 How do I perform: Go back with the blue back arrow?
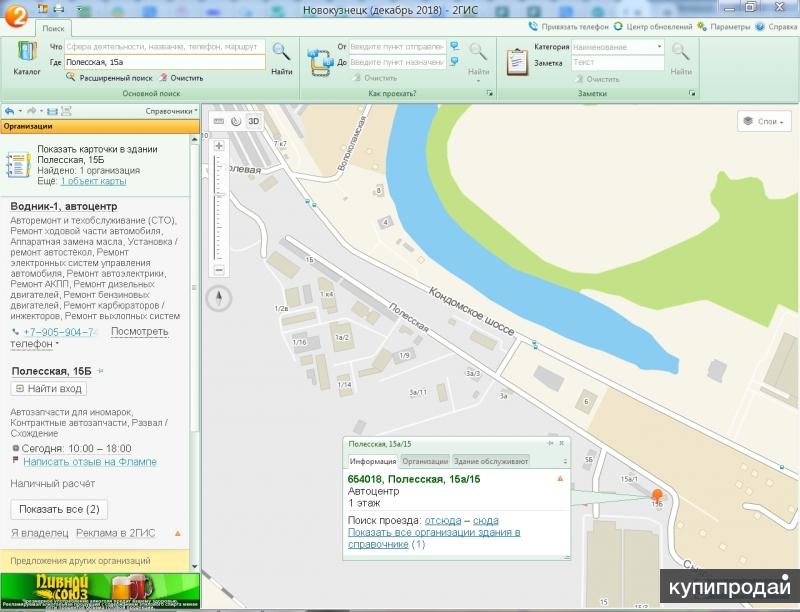[9, 111]
